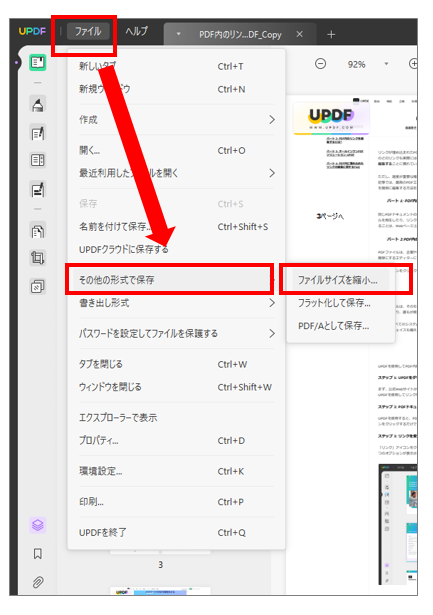The image size is (433, 615).
Task: Select the Comment highlighter tool icon
Action: pyautogui.click(x=38, y=105)
